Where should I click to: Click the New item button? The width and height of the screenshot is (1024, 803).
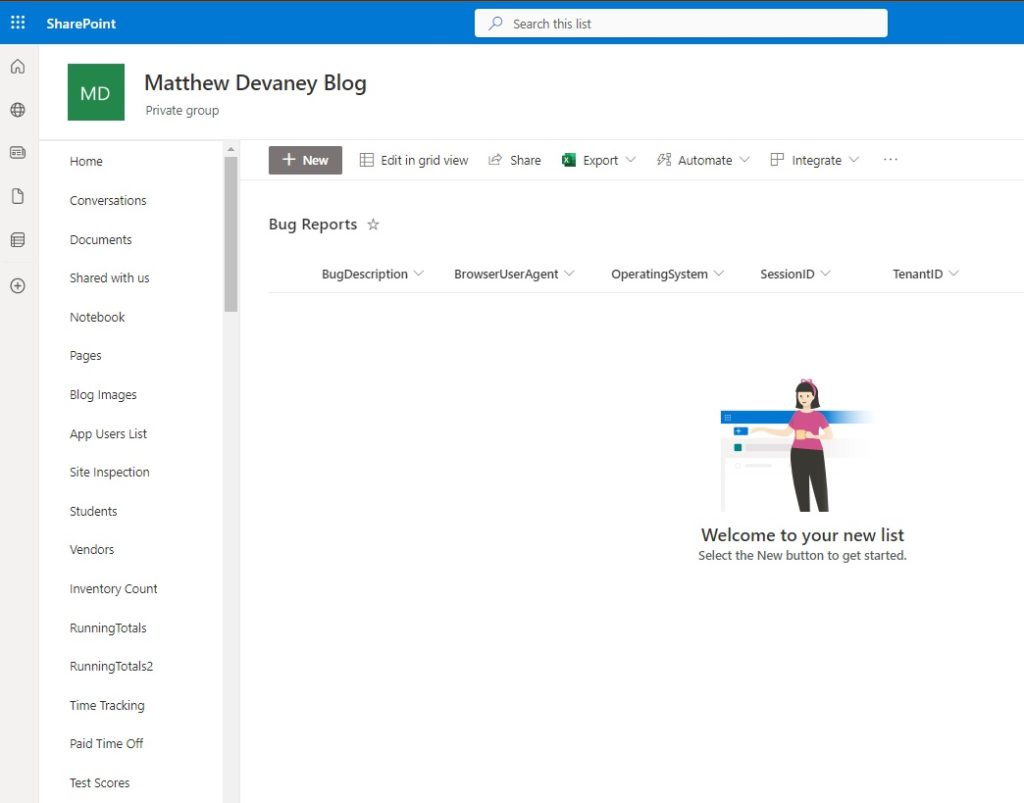[x=306, y=160]
